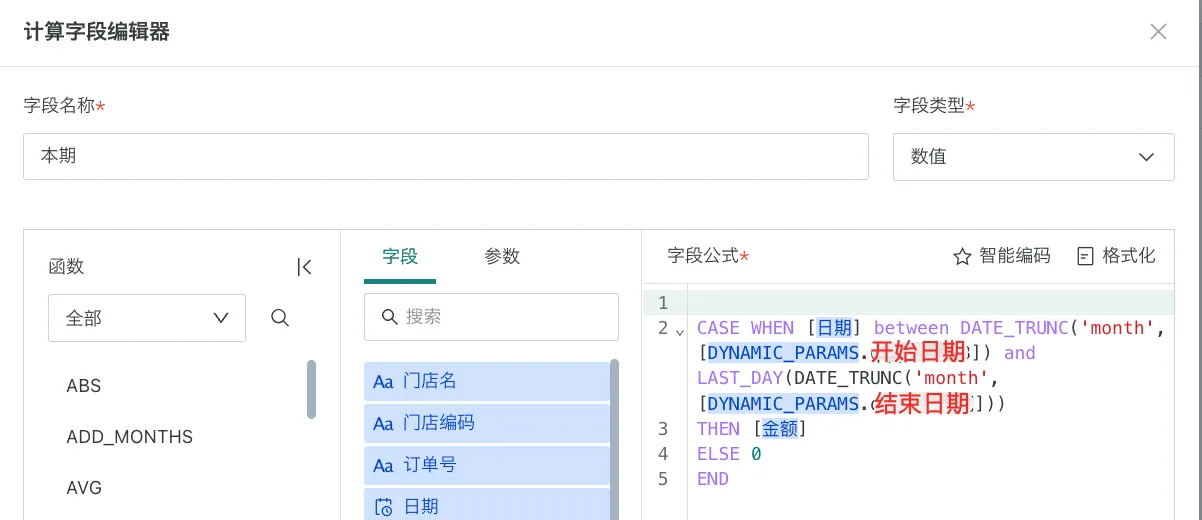Collapse the 函数 panel with arrow icon
1202x520 pixels.
tap(305, 267)
